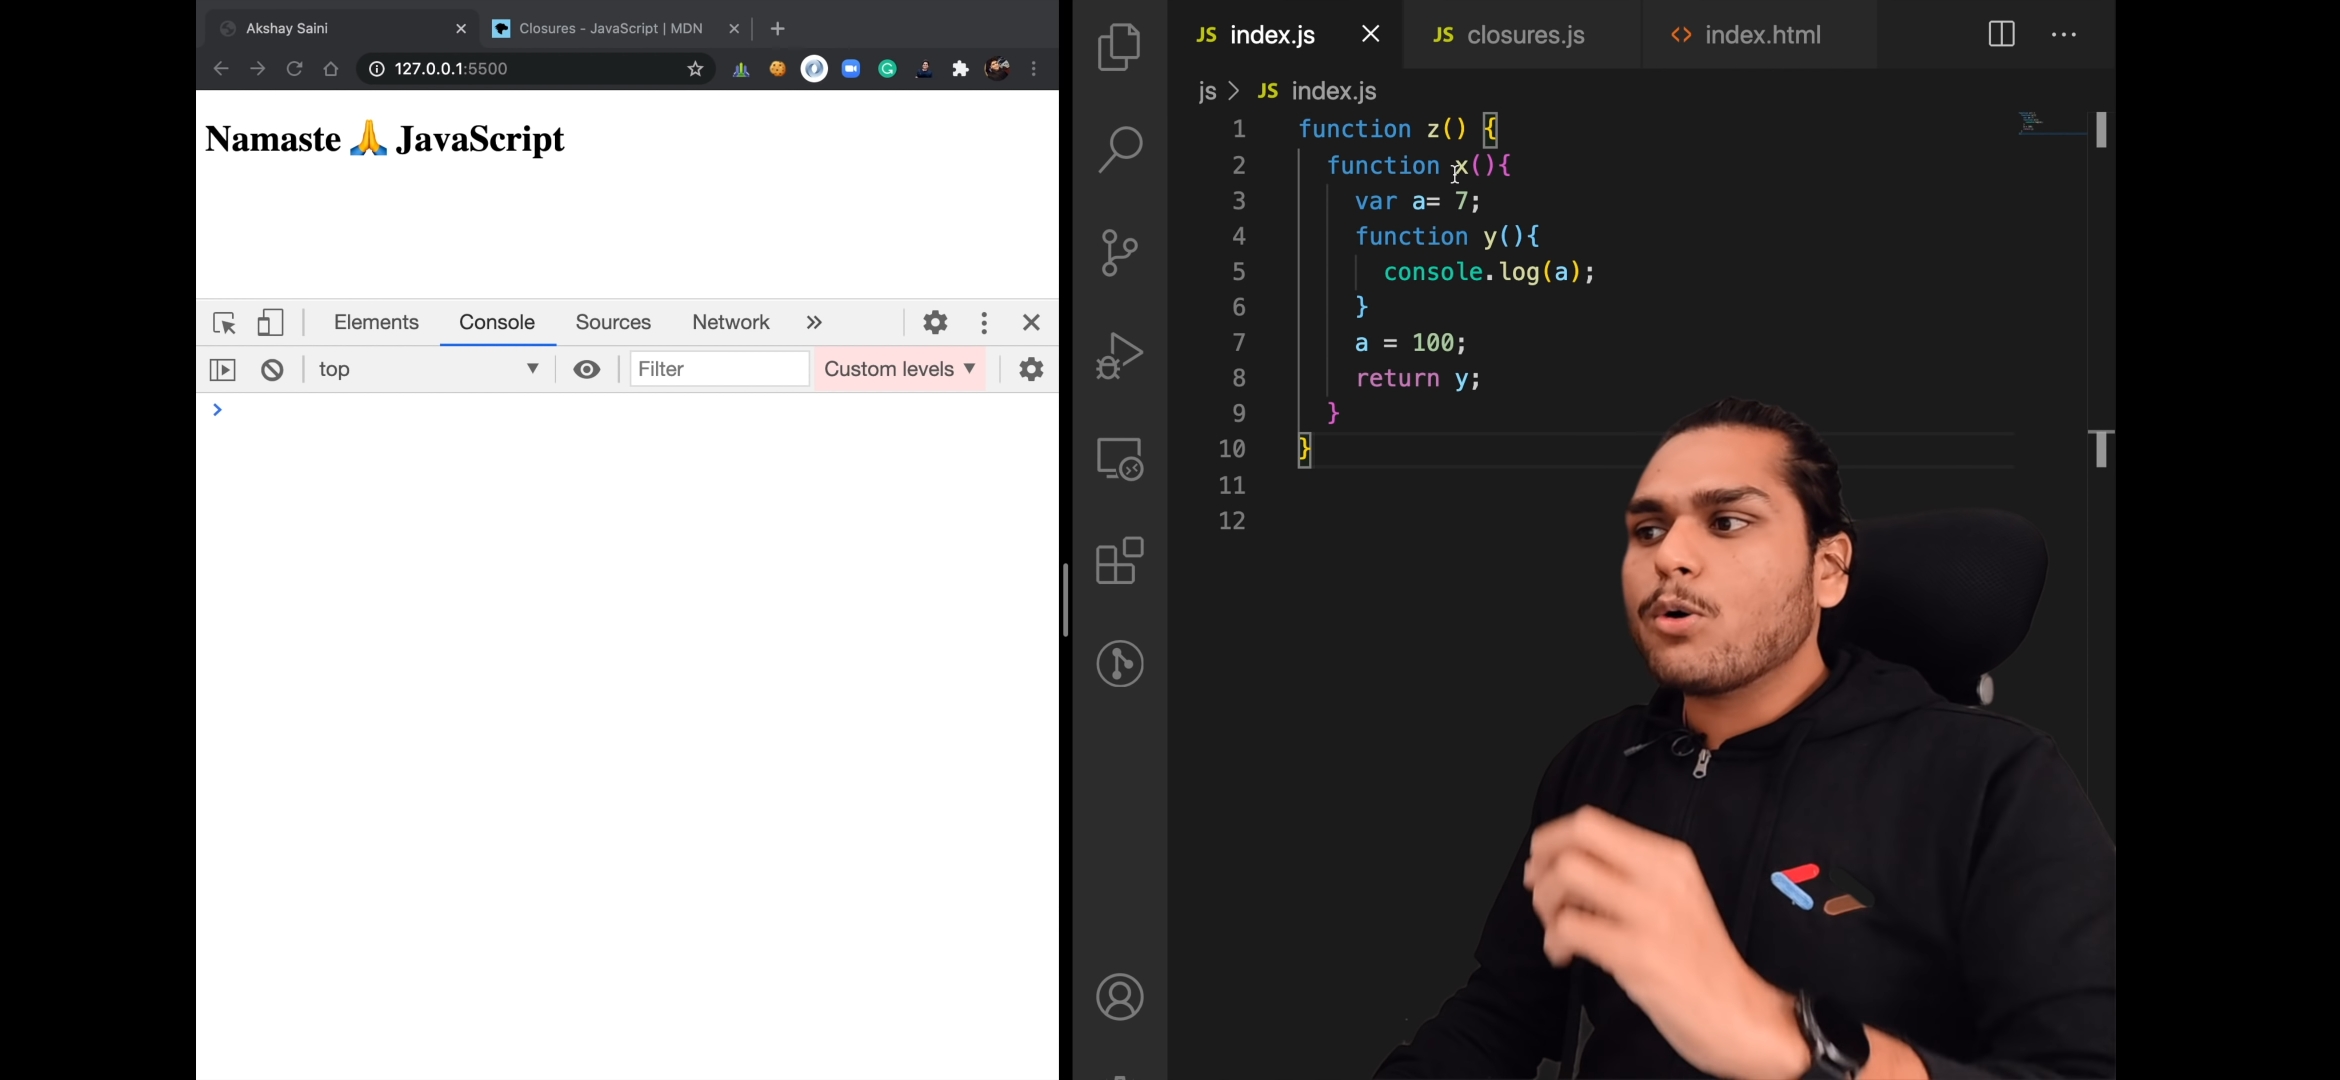
Task: Toggle the device toolbar in DevTools
Action: point(270,323)
